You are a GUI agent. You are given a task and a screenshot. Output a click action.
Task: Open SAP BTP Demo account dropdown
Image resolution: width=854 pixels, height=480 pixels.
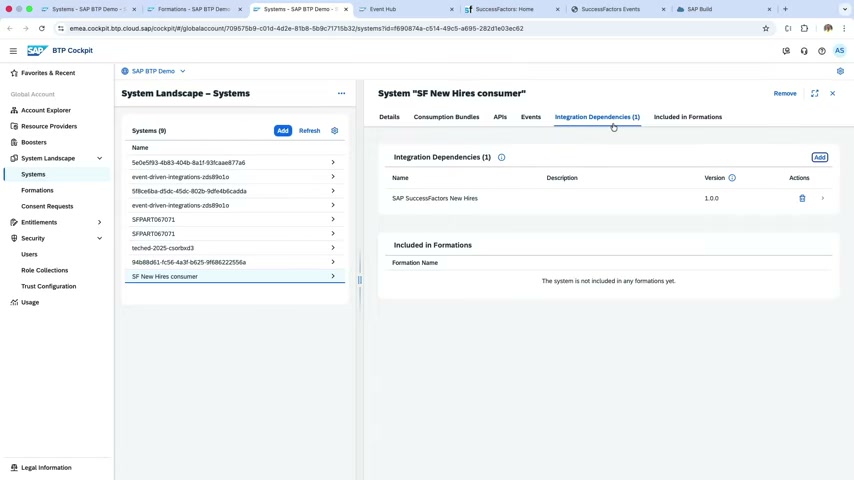[x=154, y=71]
